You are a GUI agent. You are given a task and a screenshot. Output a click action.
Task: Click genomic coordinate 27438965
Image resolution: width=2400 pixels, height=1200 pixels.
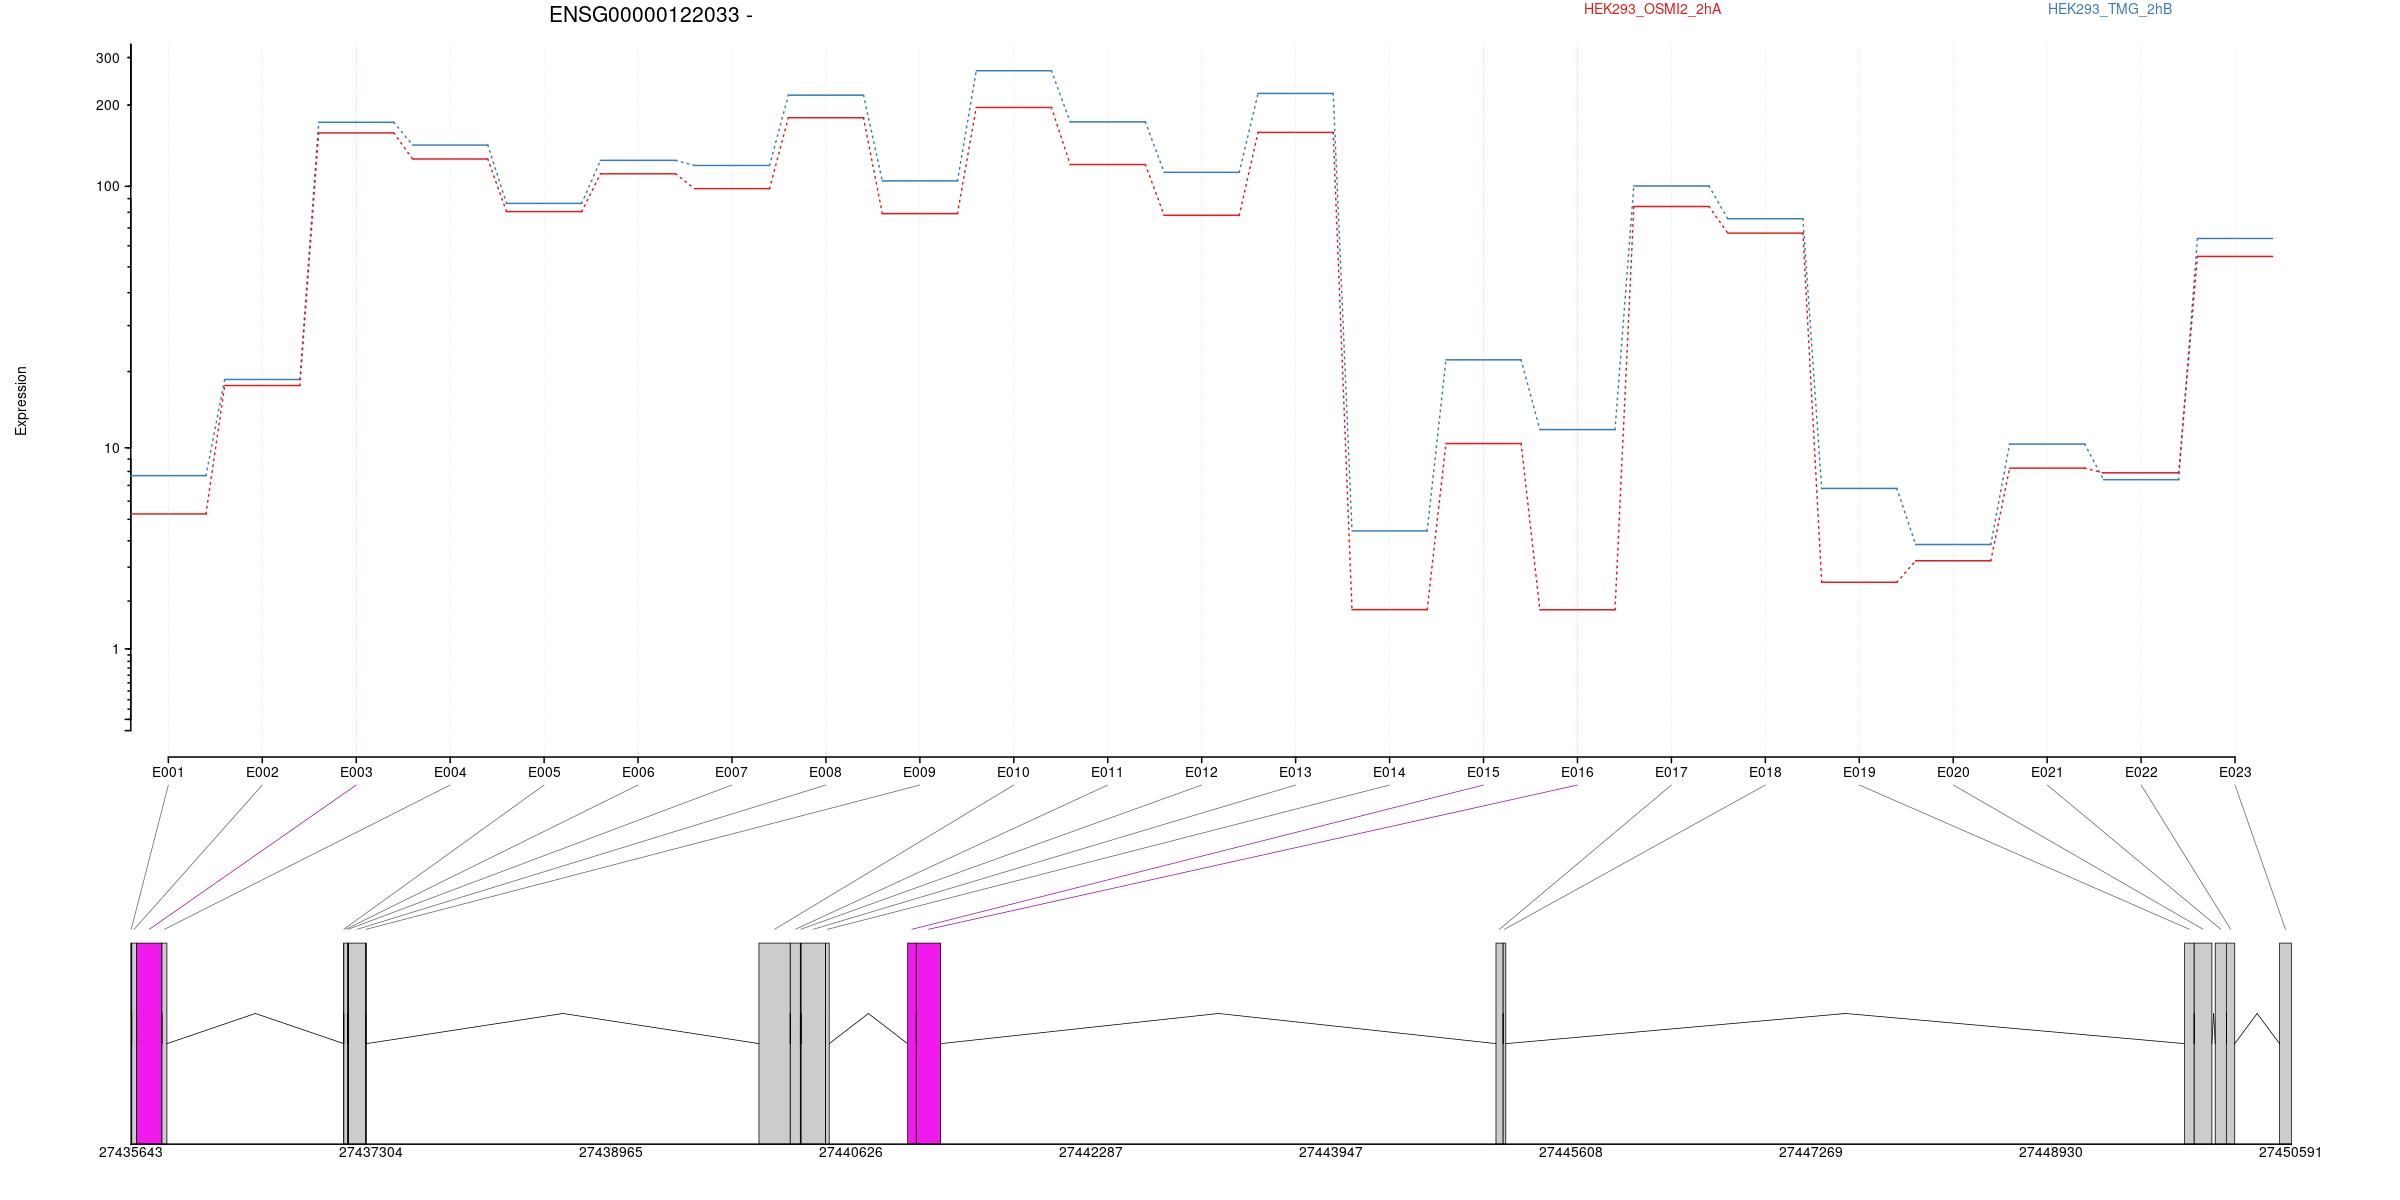tap(611, 1152)
